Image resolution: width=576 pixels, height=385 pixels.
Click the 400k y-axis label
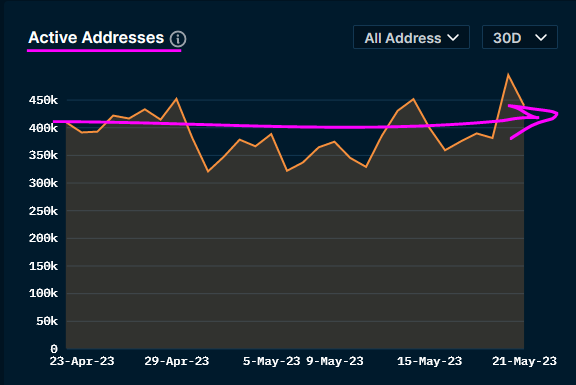pyautogui.click(x=43, y=128)
